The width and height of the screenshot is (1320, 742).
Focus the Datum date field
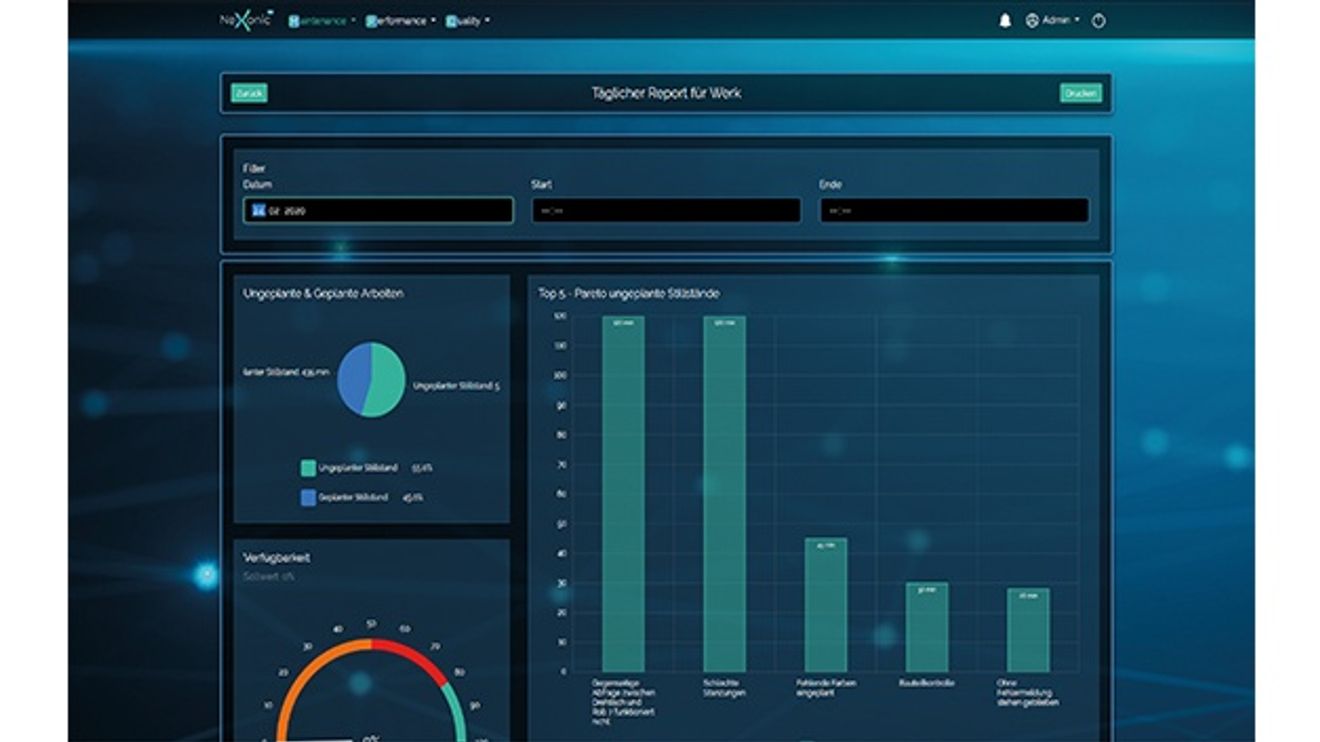[378, 210]
